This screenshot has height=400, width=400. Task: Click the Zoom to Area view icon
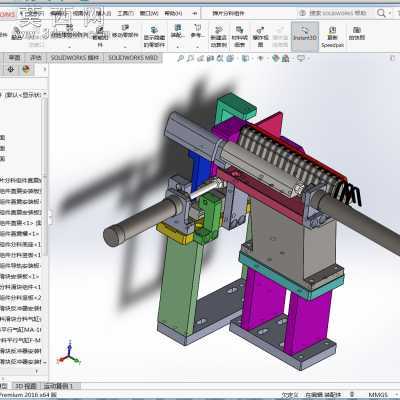[x=190, y=59]
